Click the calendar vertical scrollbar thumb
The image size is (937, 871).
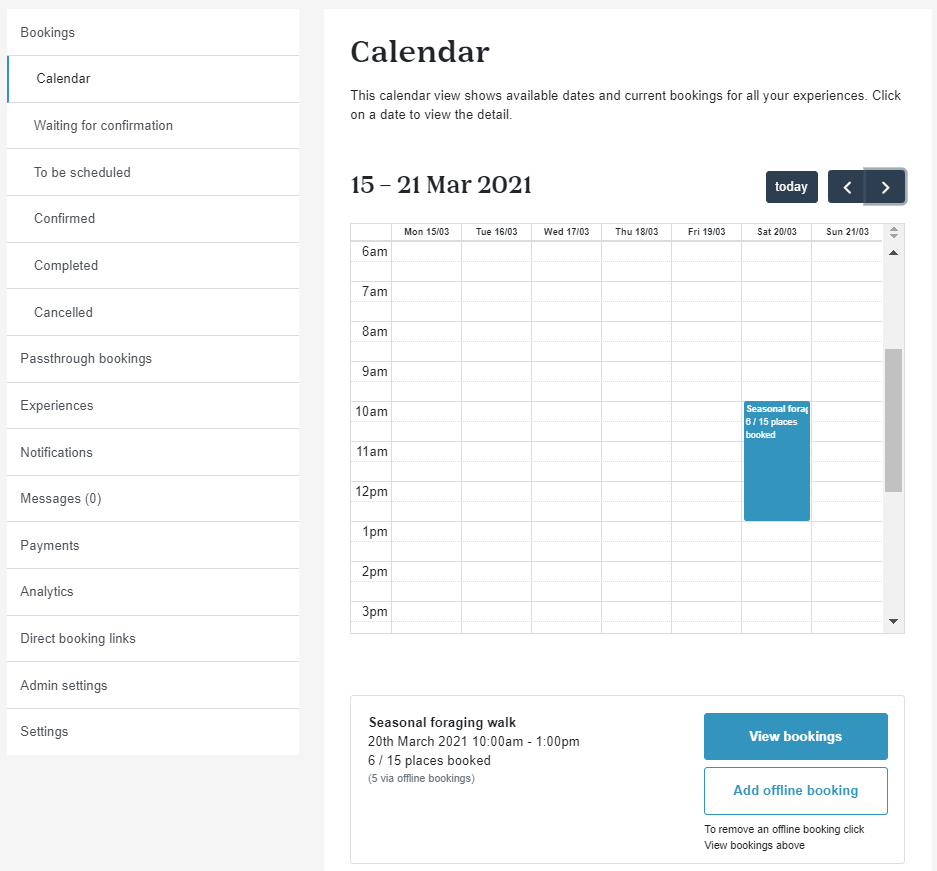click(x=893, y=420)
